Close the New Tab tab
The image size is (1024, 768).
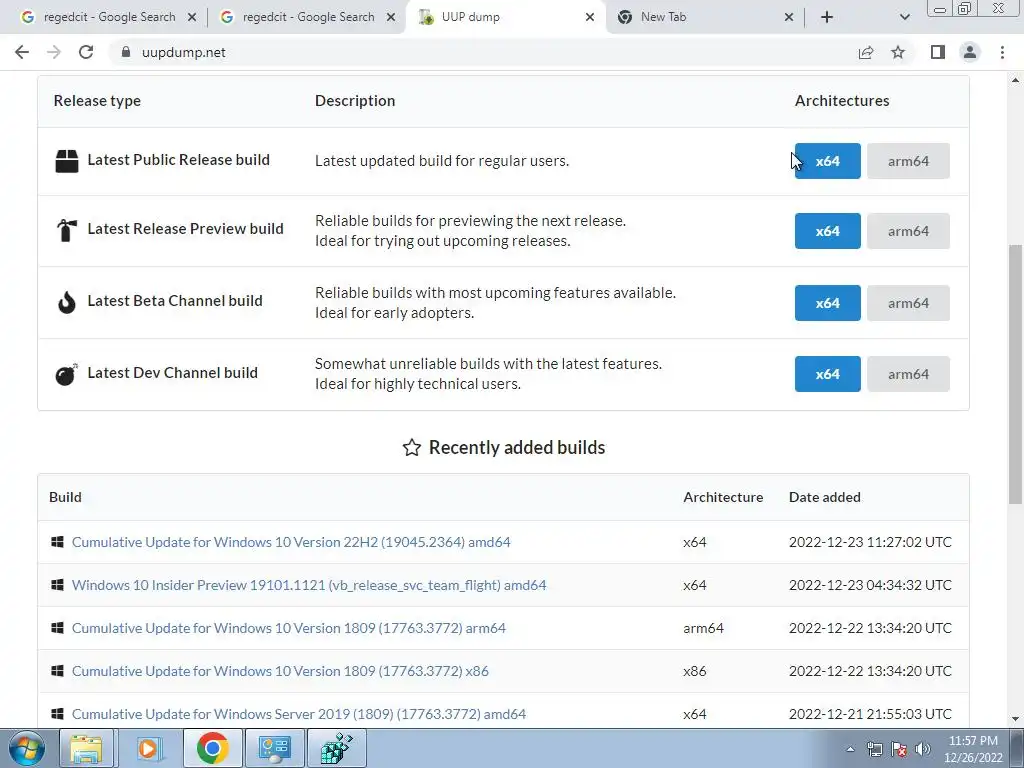(789, 17)
